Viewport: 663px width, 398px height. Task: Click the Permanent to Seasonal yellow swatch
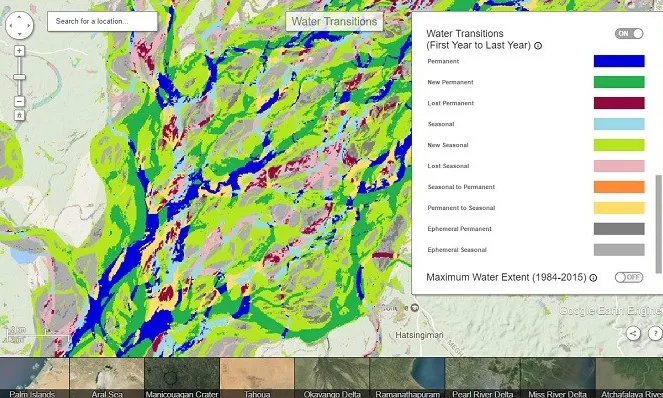619,208
